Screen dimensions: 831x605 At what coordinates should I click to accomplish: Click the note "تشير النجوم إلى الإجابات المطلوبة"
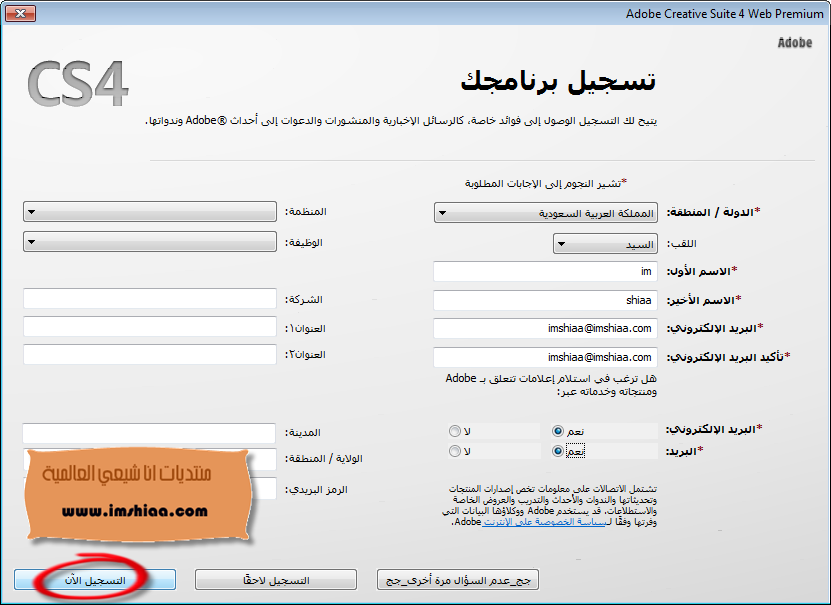point(543,183)
